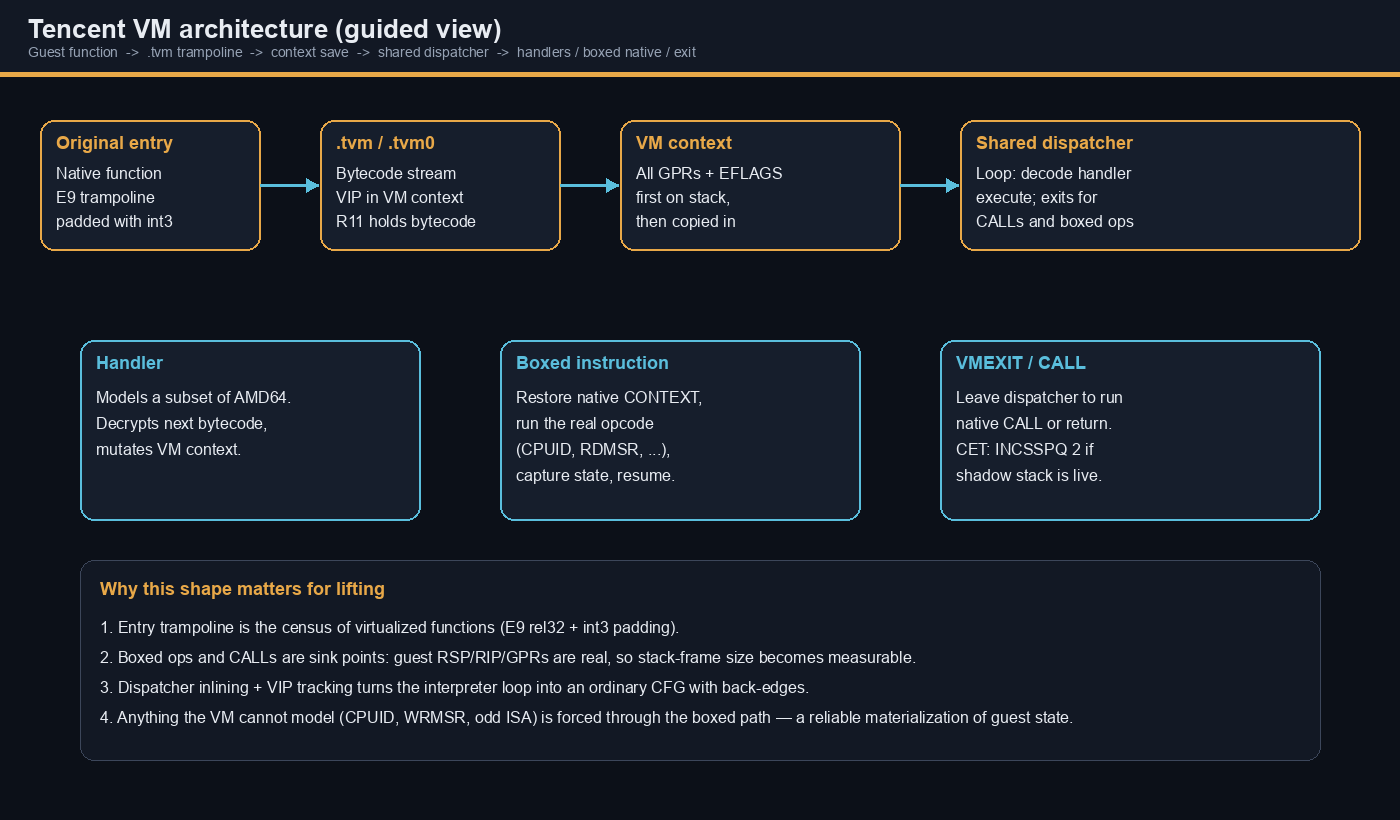Select the 'Shared dispatcher' box heading

(x=1054, y=143)
